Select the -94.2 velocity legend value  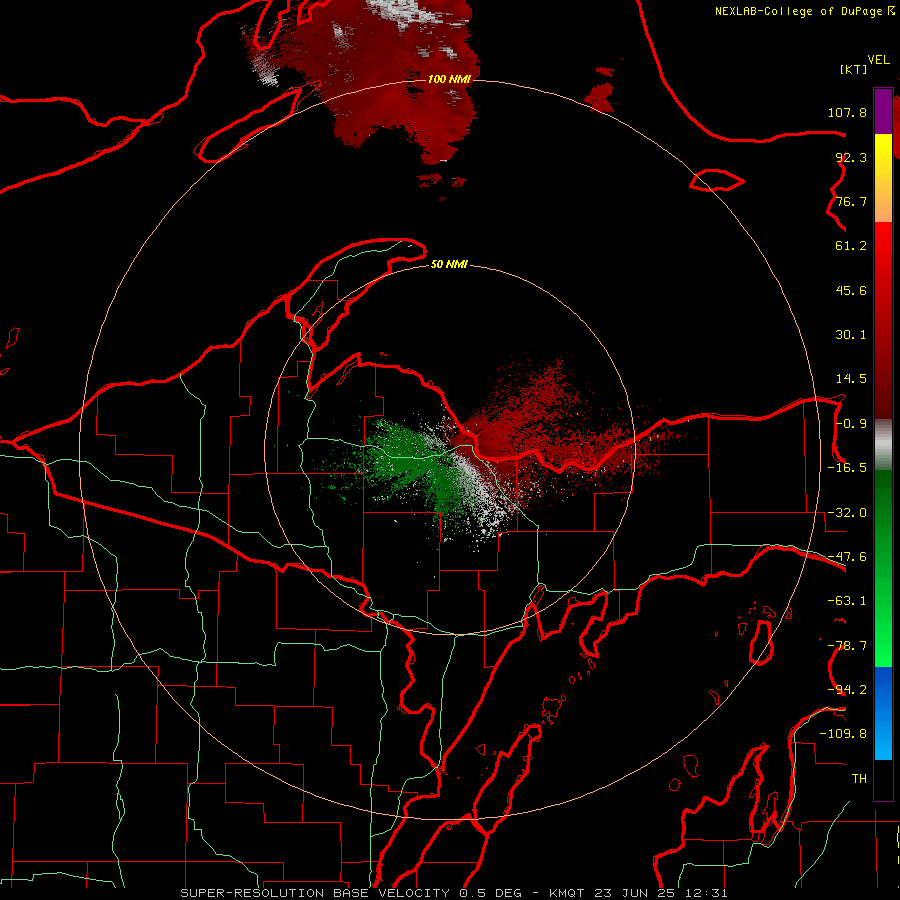pos(847,690)
